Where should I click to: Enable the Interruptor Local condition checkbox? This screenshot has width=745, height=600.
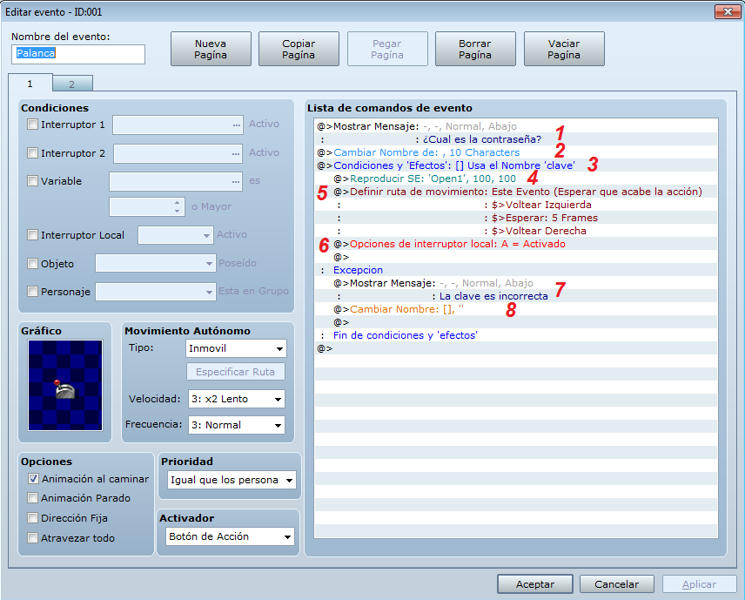tap(32, 235)
